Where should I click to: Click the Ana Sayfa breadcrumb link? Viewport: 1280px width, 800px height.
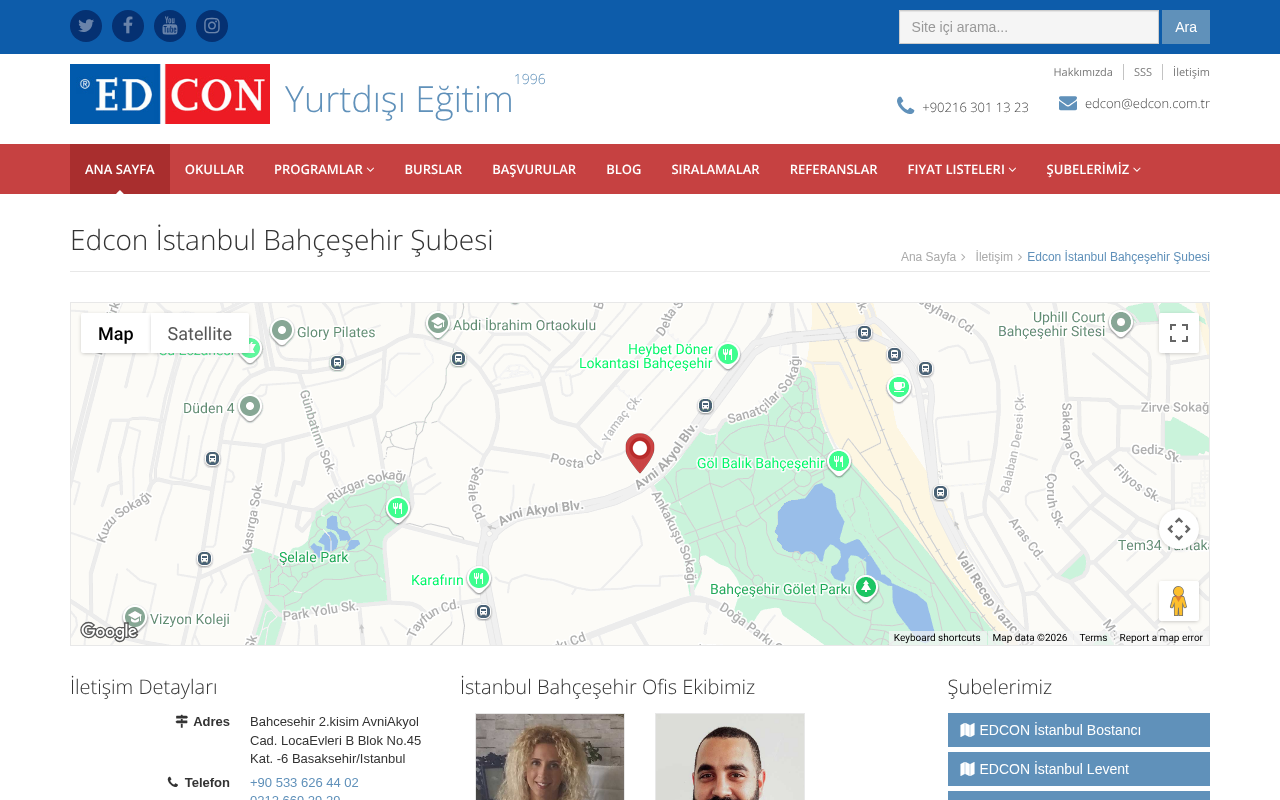click(x=928, y=257)
